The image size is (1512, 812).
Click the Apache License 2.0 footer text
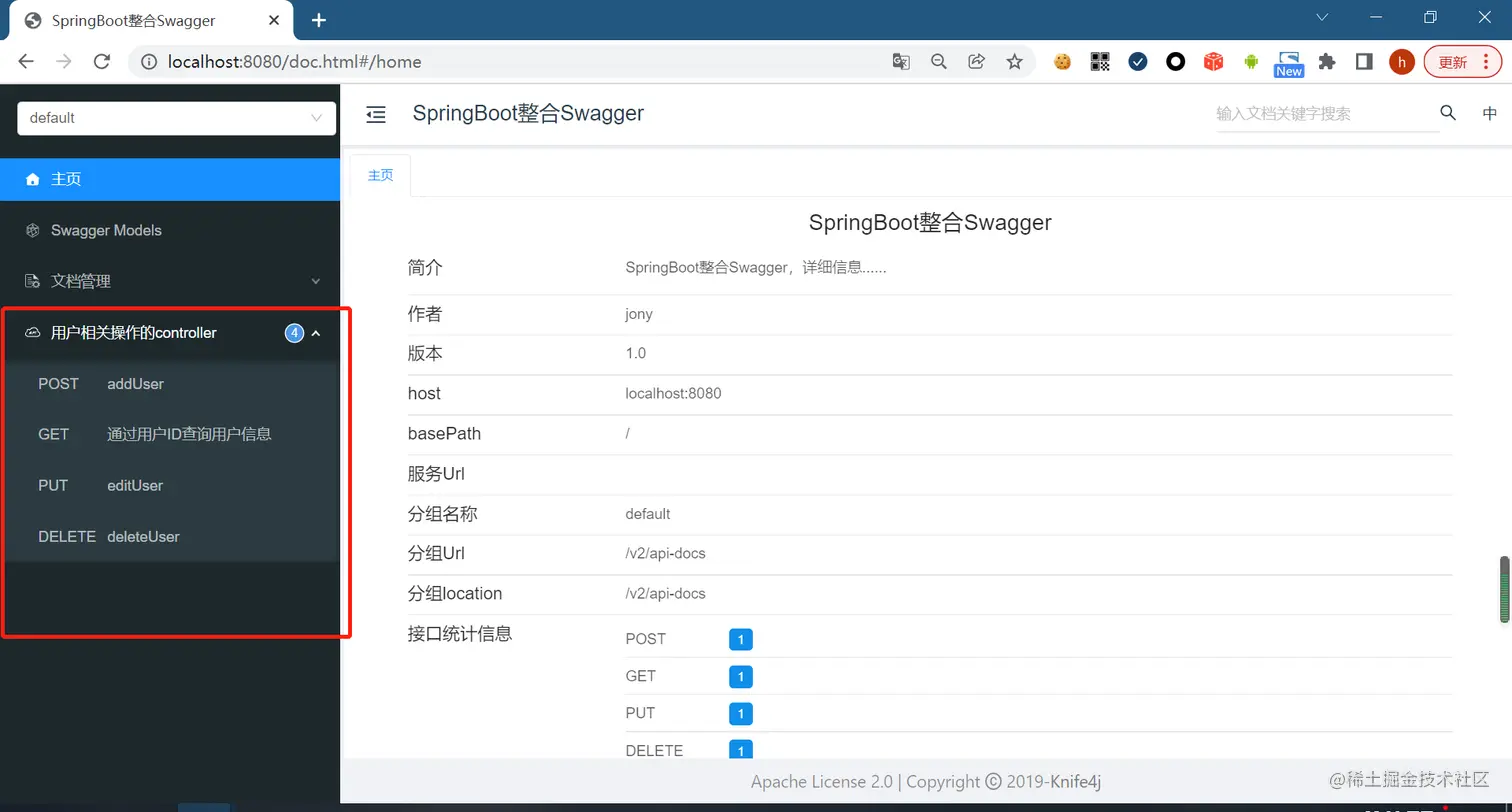[x=822, y=782]
